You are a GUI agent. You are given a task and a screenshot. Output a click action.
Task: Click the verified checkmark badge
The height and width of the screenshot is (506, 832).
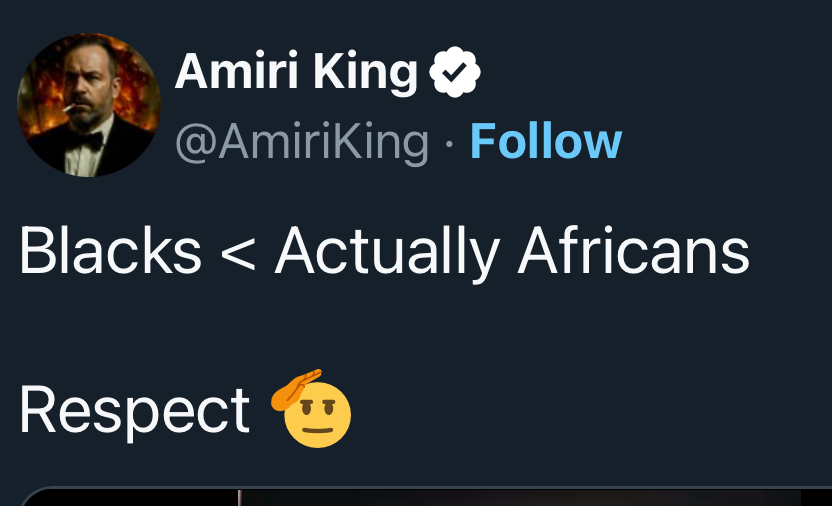(455, 72)
